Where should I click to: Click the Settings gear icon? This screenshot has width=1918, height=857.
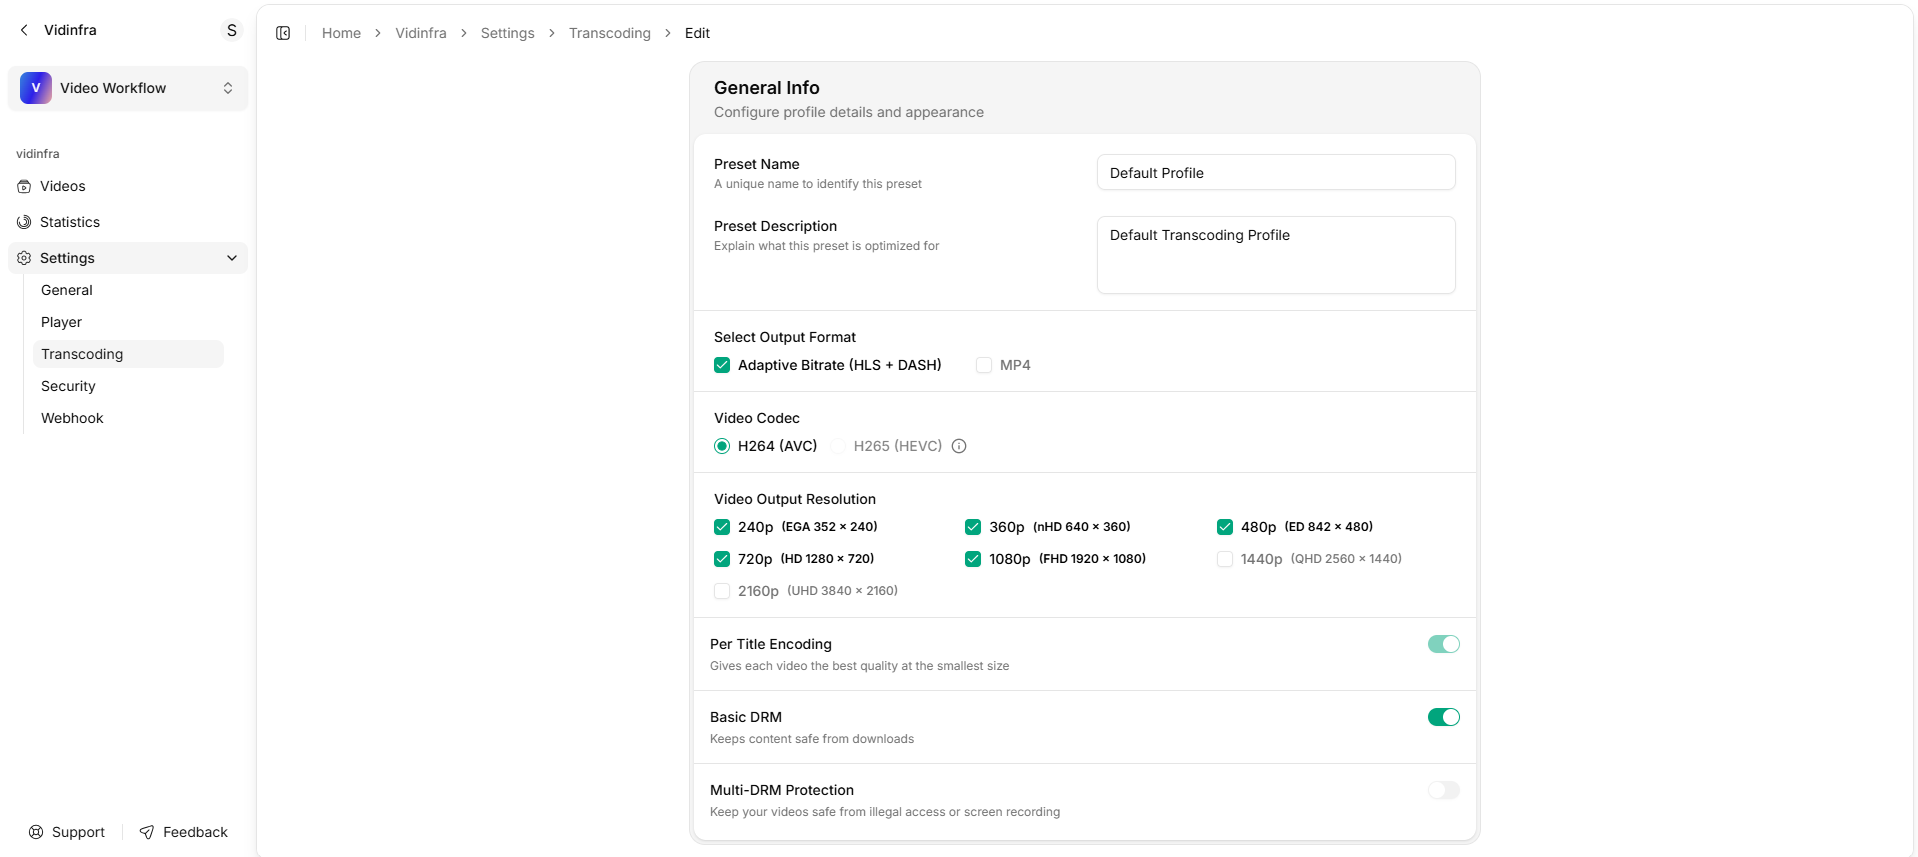[x=24, y=258]
